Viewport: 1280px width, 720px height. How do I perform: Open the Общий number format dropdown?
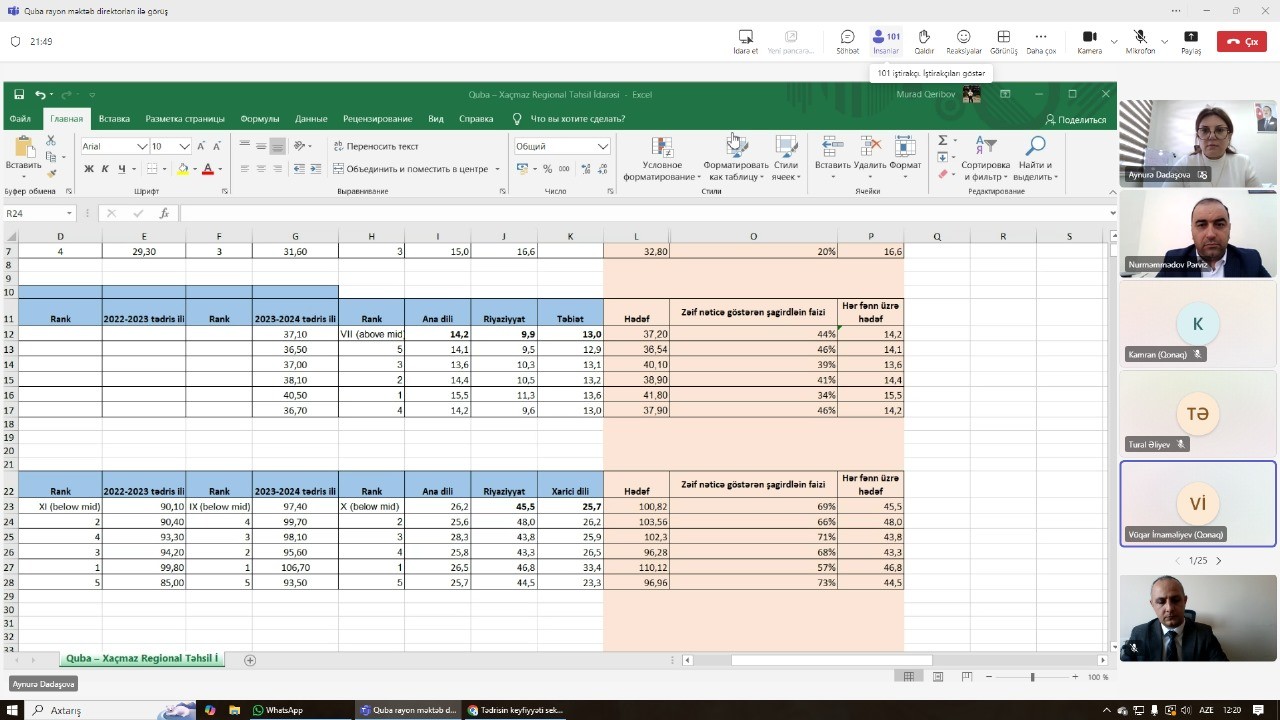pyautogui.click(x=602, y=146)
